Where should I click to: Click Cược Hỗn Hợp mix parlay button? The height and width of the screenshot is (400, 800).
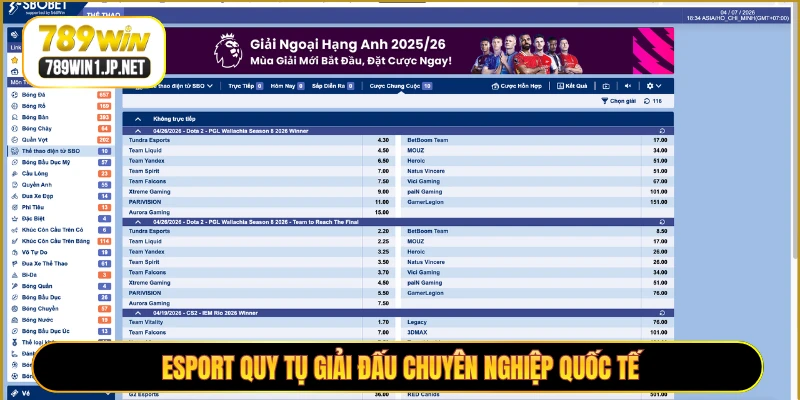point(517,86)
